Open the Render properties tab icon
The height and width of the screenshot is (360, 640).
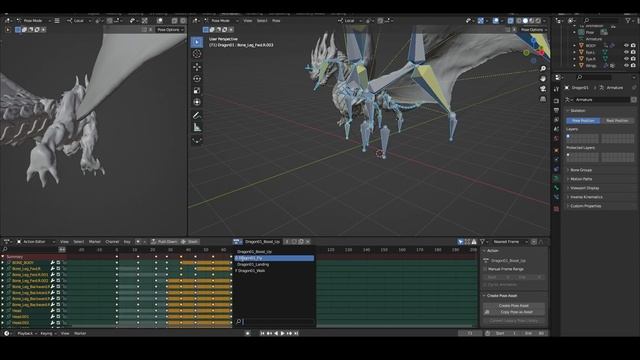[556, 100]
